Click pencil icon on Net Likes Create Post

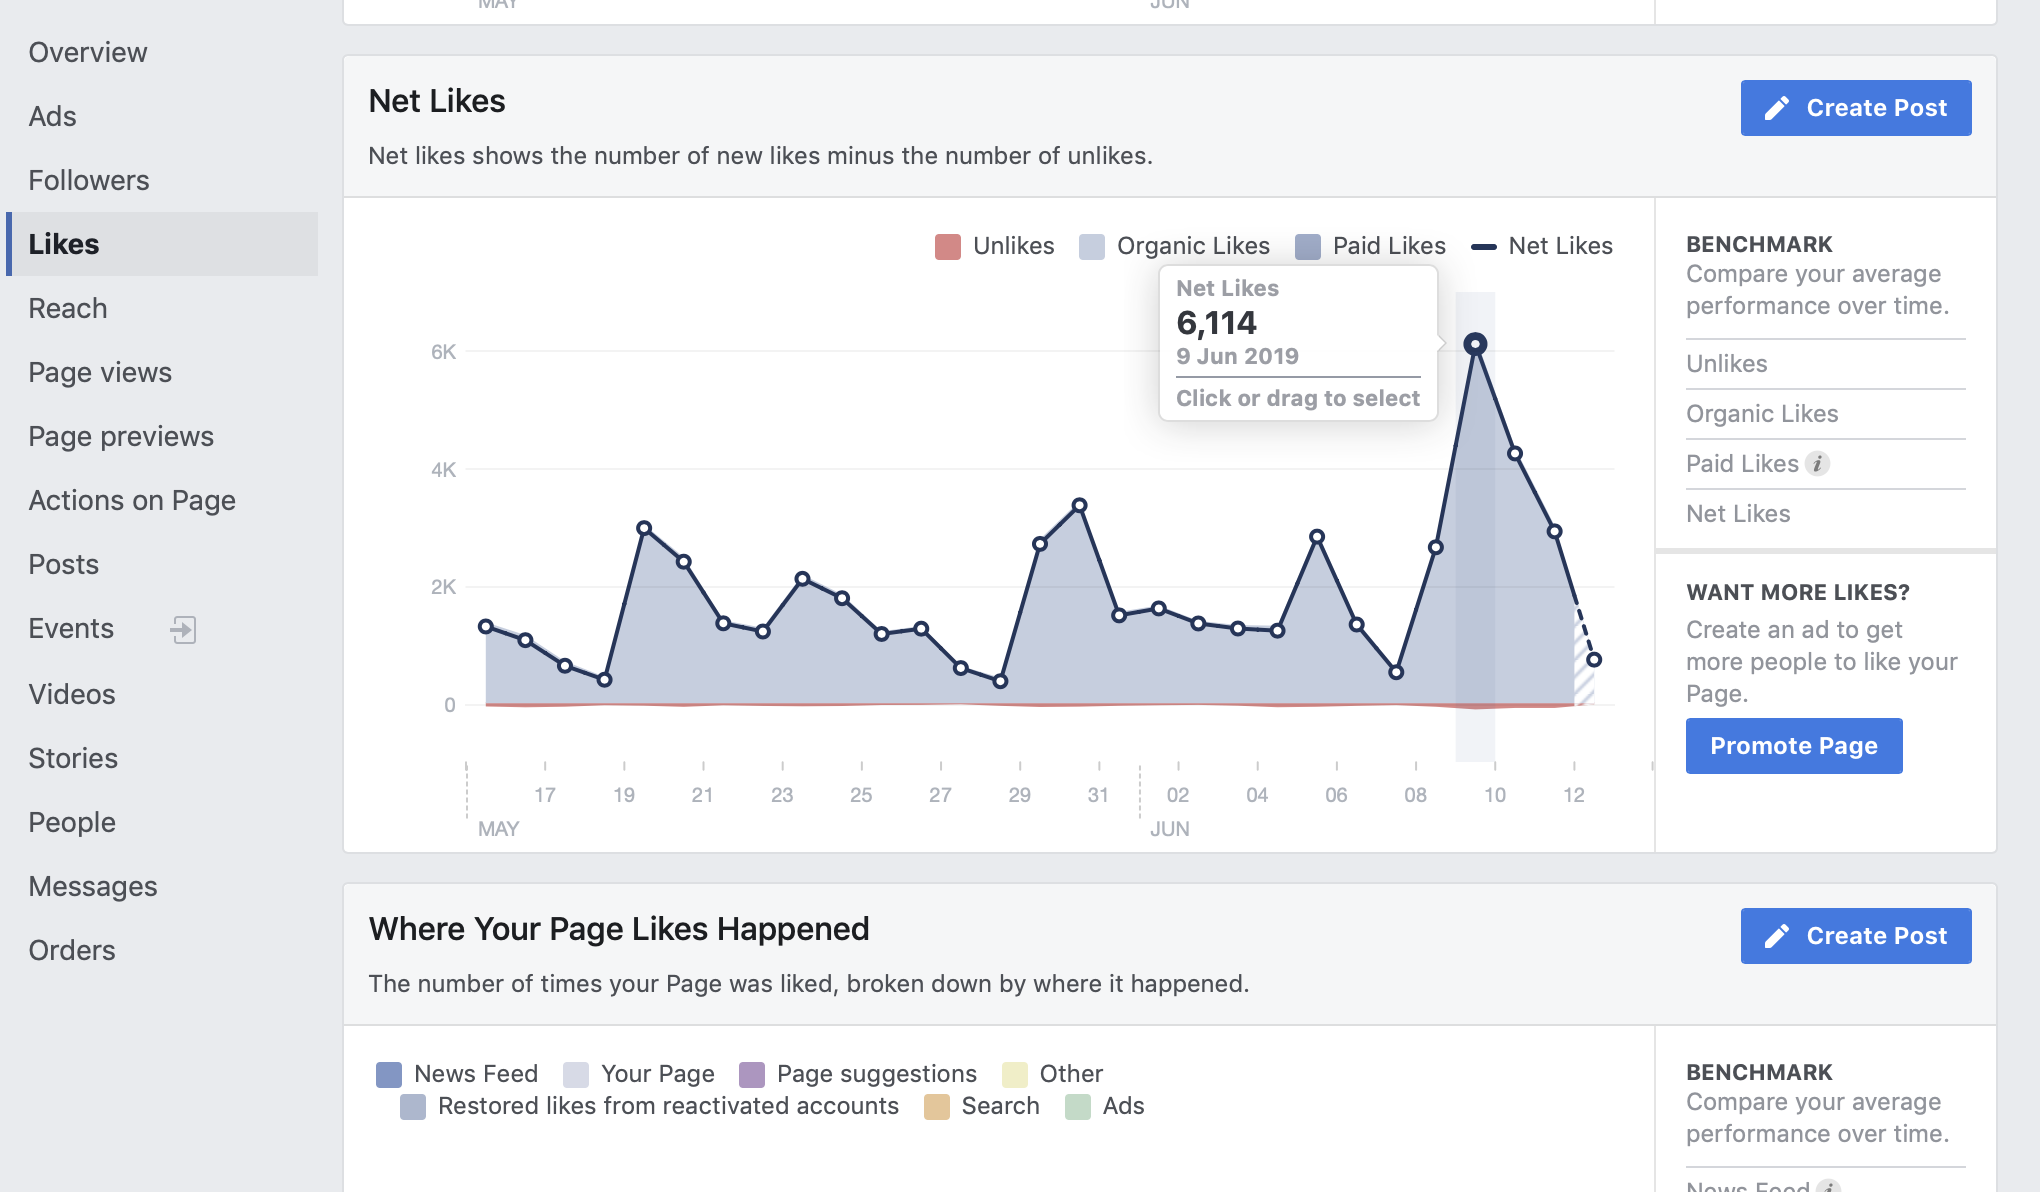point(1777,108)
